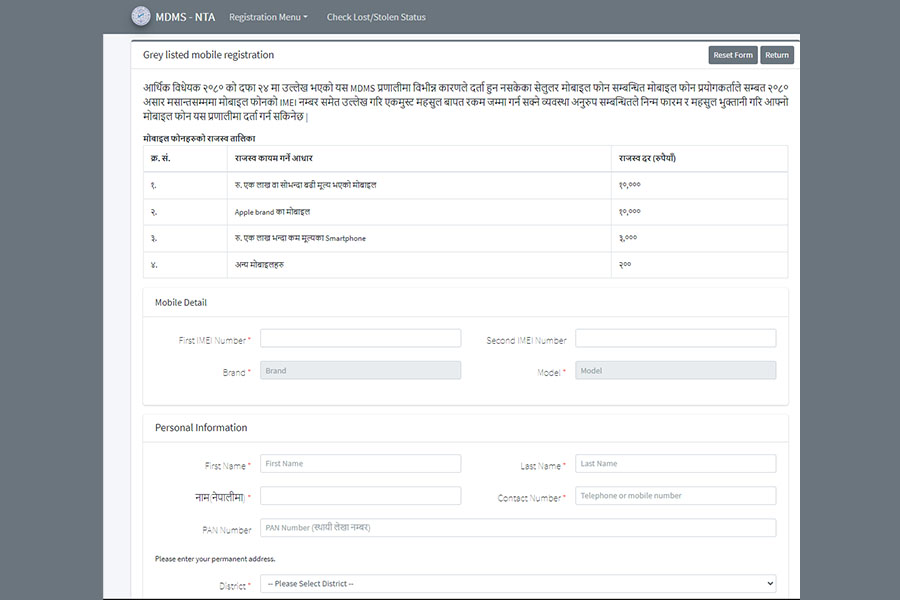The height and width of the screenshot is (600, 900).
Task: Expand the District dropdown using its chevron
Action: (768, 583)
